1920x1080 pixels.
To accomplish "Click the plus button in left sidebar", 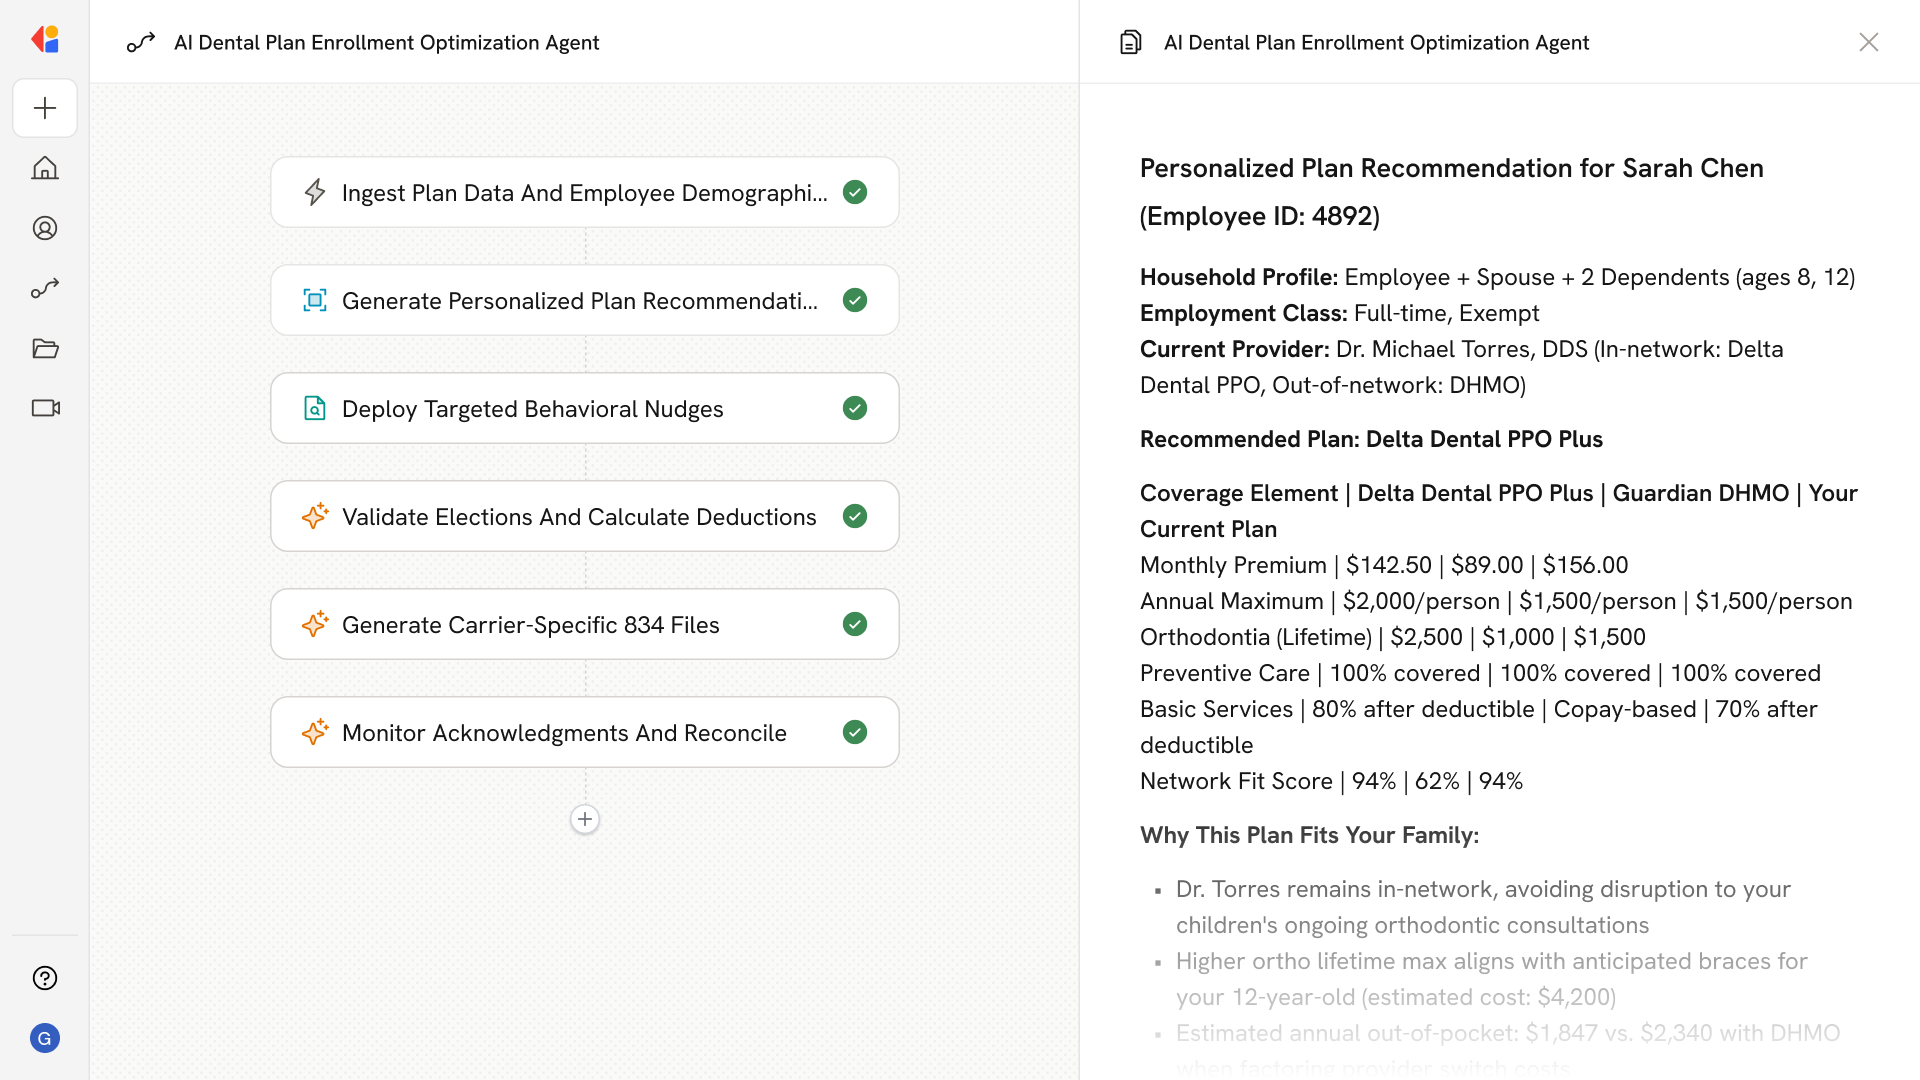I will (45, 108).
